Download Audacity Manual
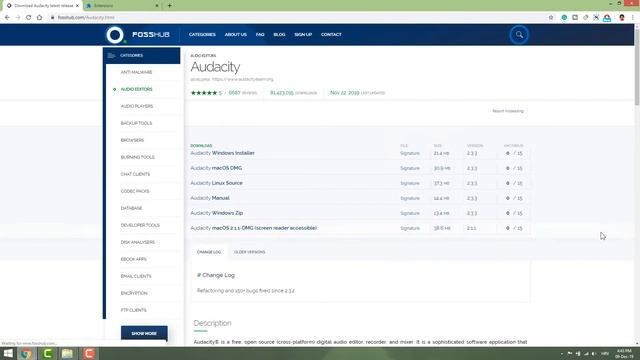This screenshot has width=640, height=360. (210, 198)
